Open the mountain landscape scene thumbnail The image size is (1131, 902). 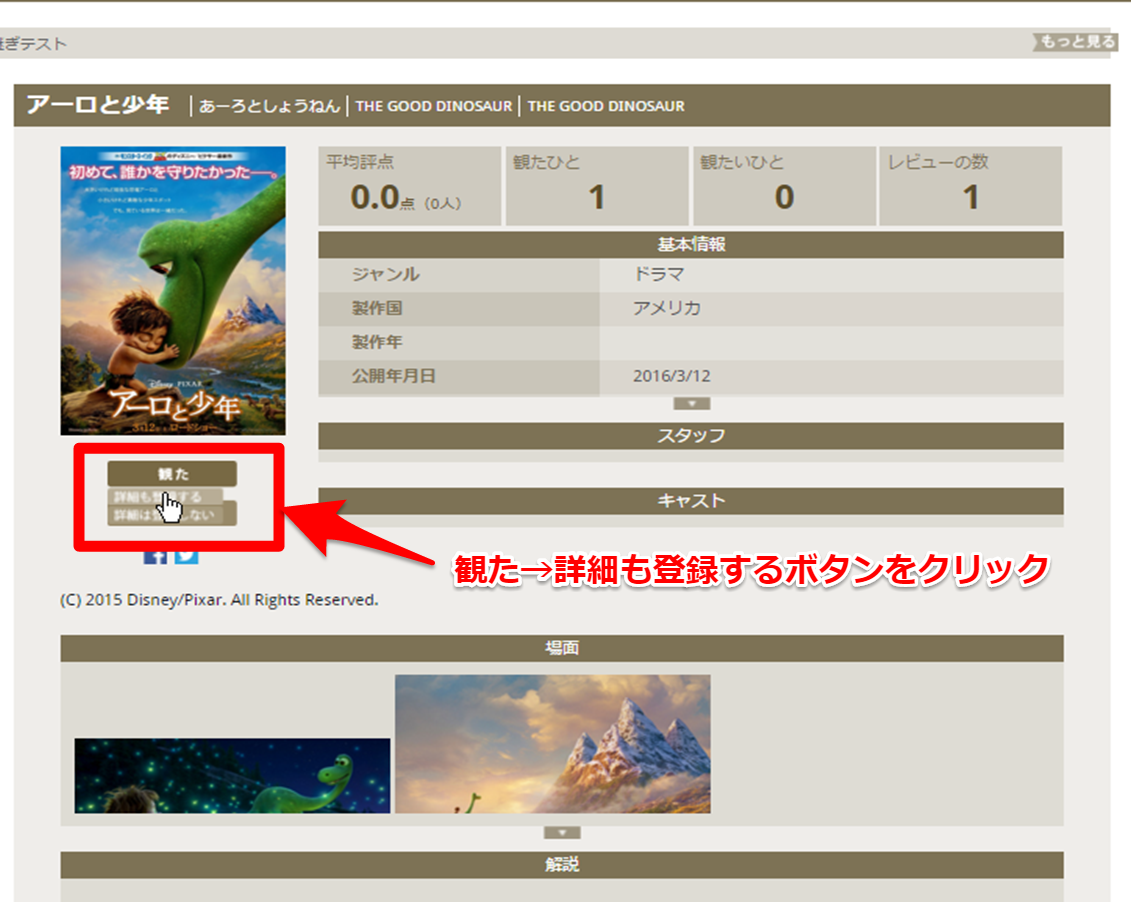pyautogui.click(x=552, y=743)
